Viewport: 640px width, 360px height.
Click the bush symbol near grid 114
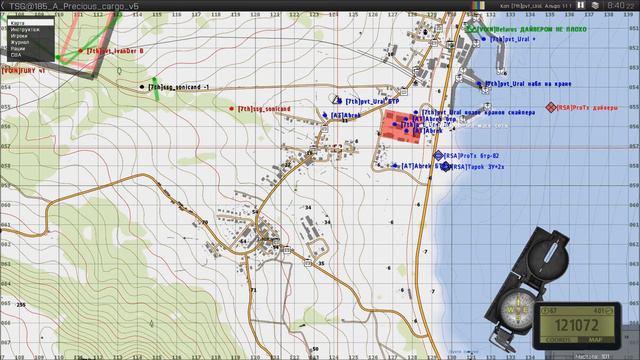(119, 71)
